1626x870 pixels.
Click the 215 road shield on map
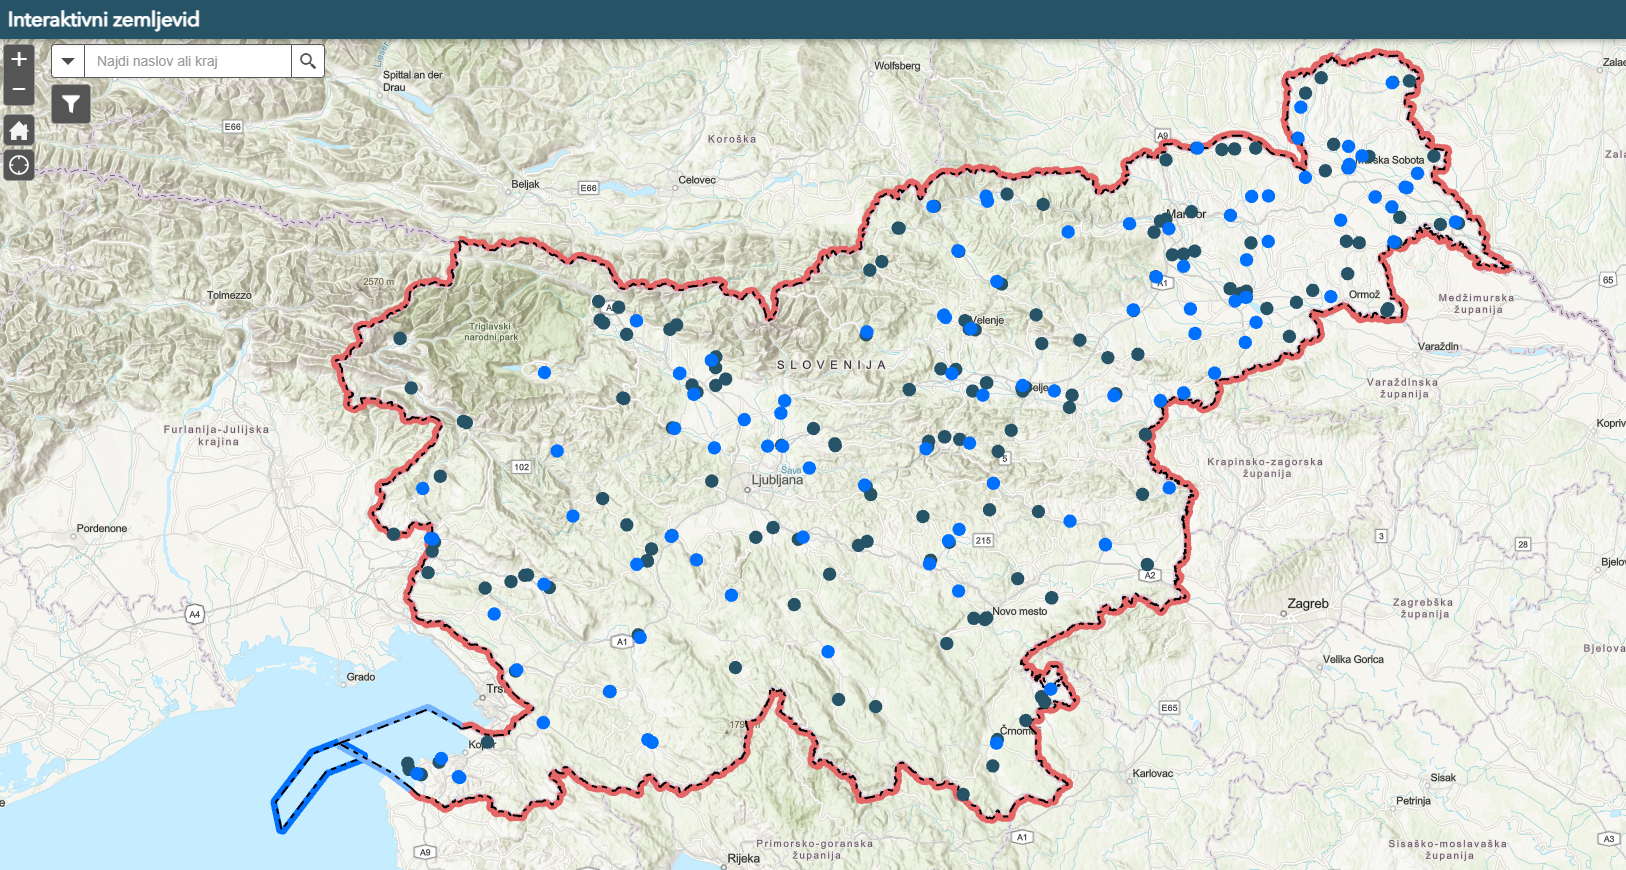tap(983, 540)
